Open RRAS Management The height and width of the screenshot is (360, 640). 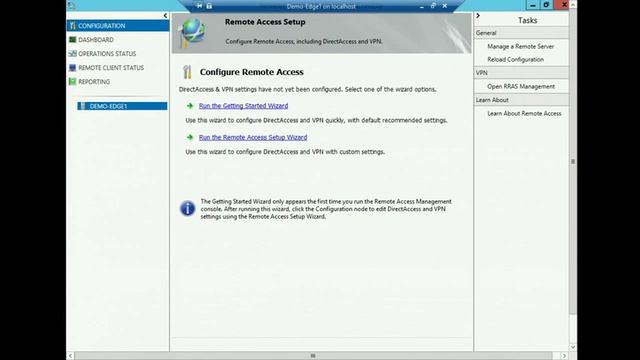pyautogui.click(x=521, y=87)
